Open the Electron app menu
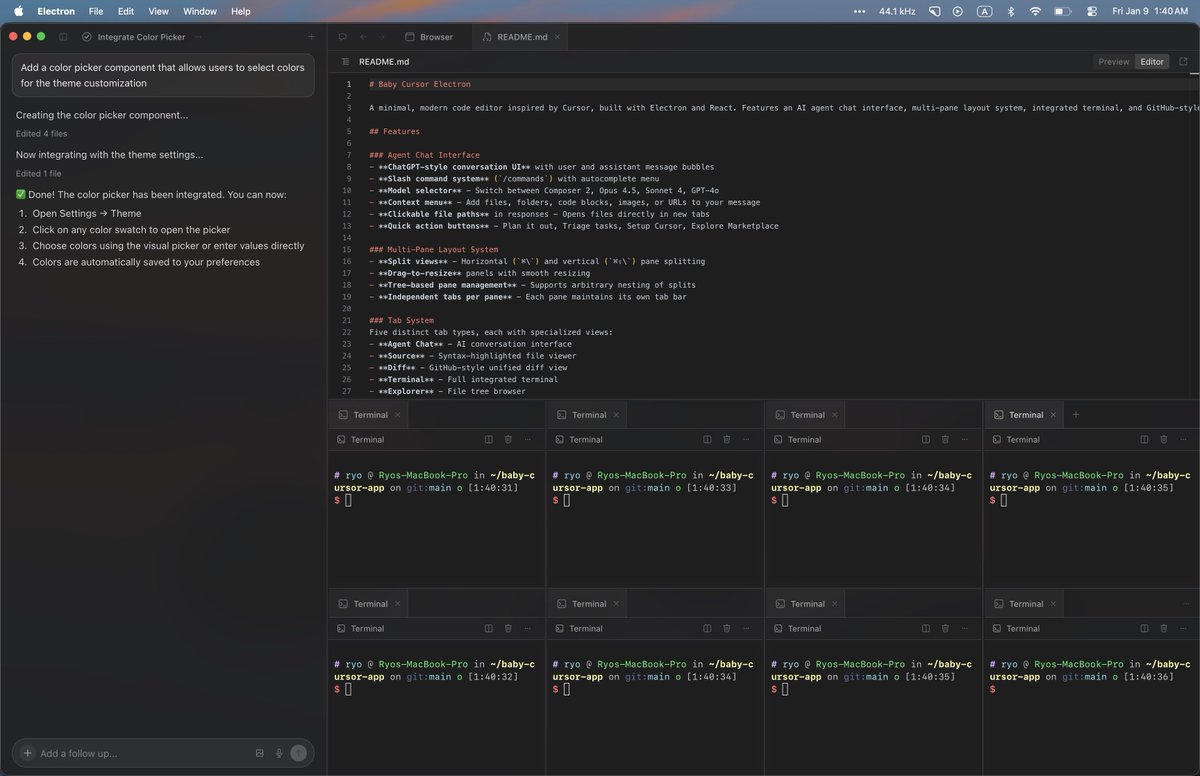The width and height of the screenshot is (1200, 776). [x=56, y=11]
